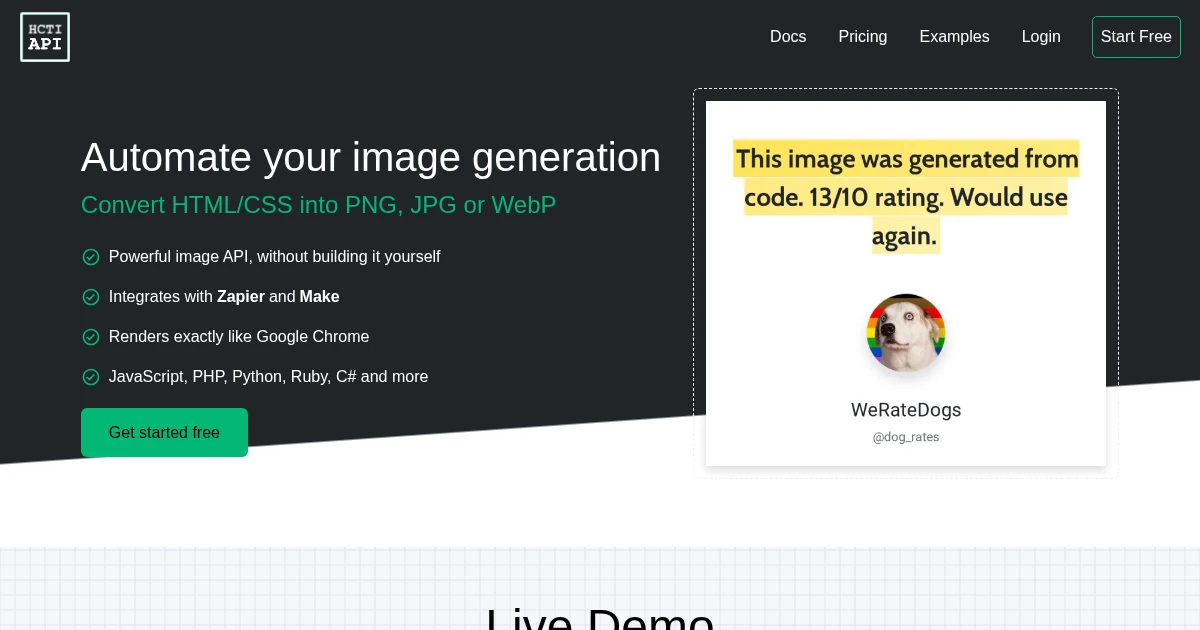Image resolution: width=1200 pixels, height=630 pixels.
Task: Follow the Zapier link
Action: [241, 297]
